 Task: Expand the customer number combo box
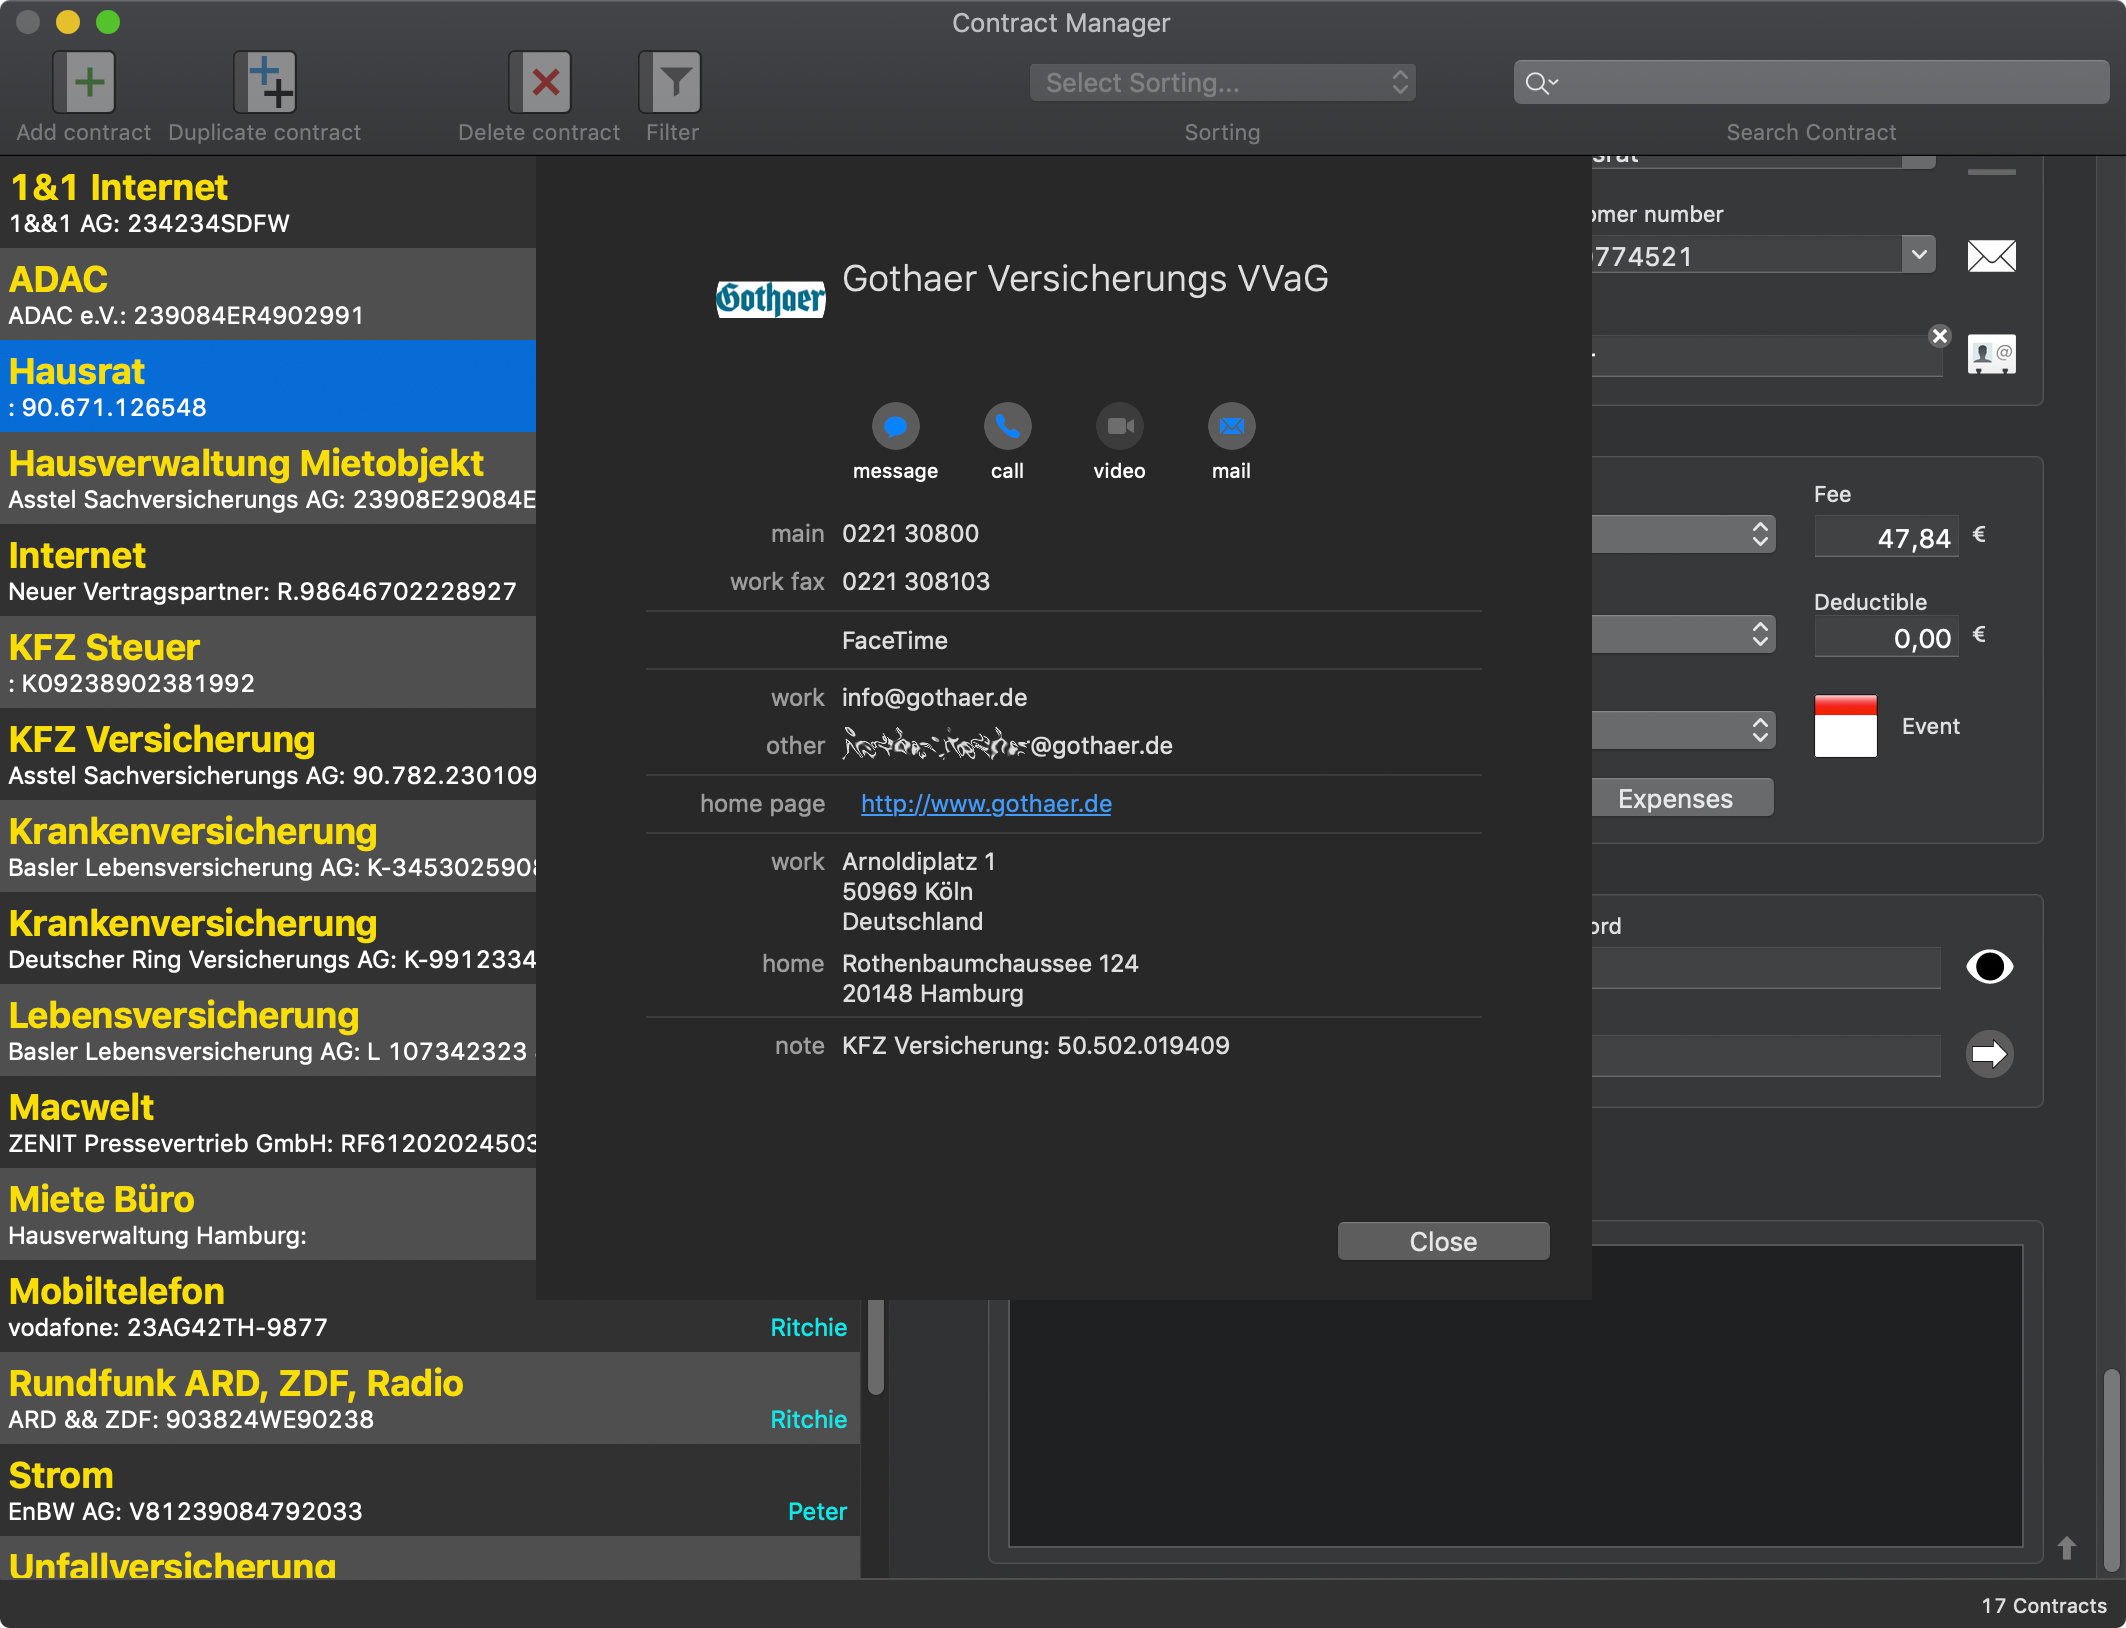(1918, 255)
